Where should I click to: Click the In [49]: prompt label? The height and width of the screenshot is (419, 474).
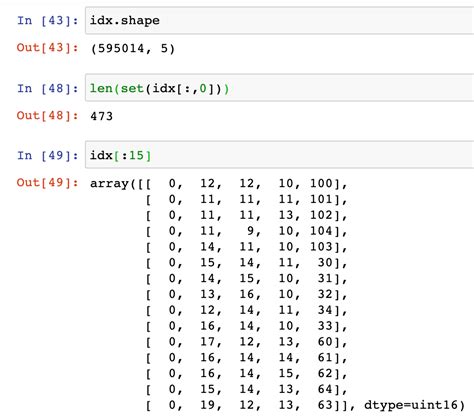click(48, 156)
